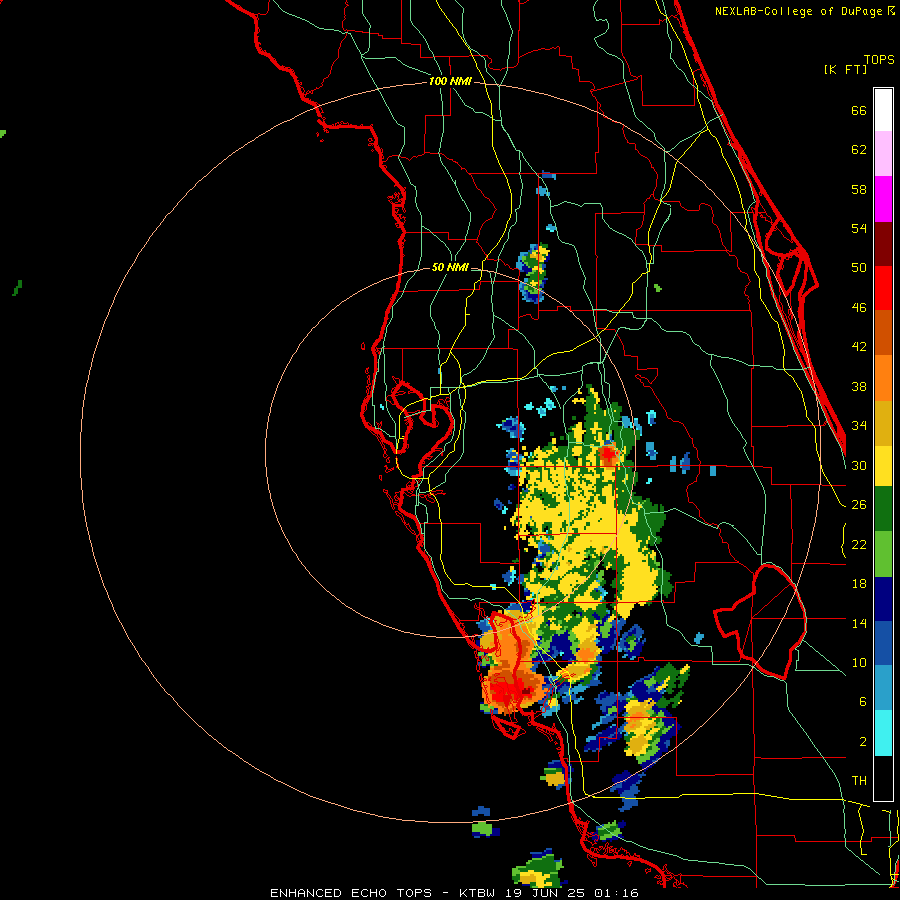Screen dimensions: 900x900
Task: Click the dark green legend swatch
Action: pyautogui.click(x=883, y=509)
